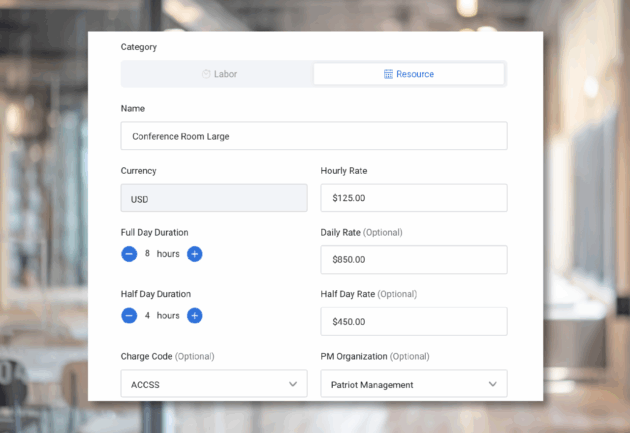Image resolution: width=630 pixels, height=433 pixels.
Task: Click the Hourly Rate field $125.00
Action: [x=414, y=198]
